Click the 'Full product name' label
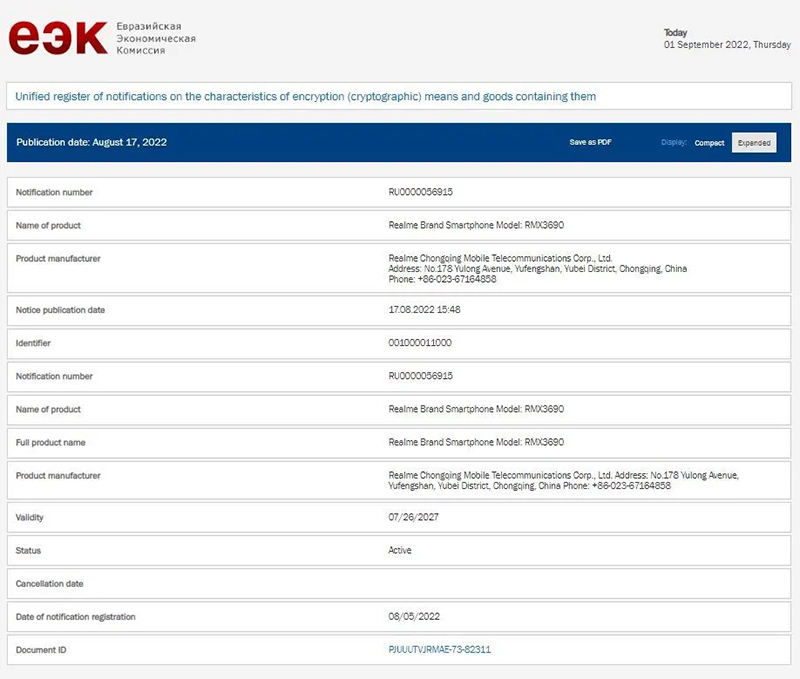The width and height of the screenshot is (800, 679). click(x=51, y=443)
